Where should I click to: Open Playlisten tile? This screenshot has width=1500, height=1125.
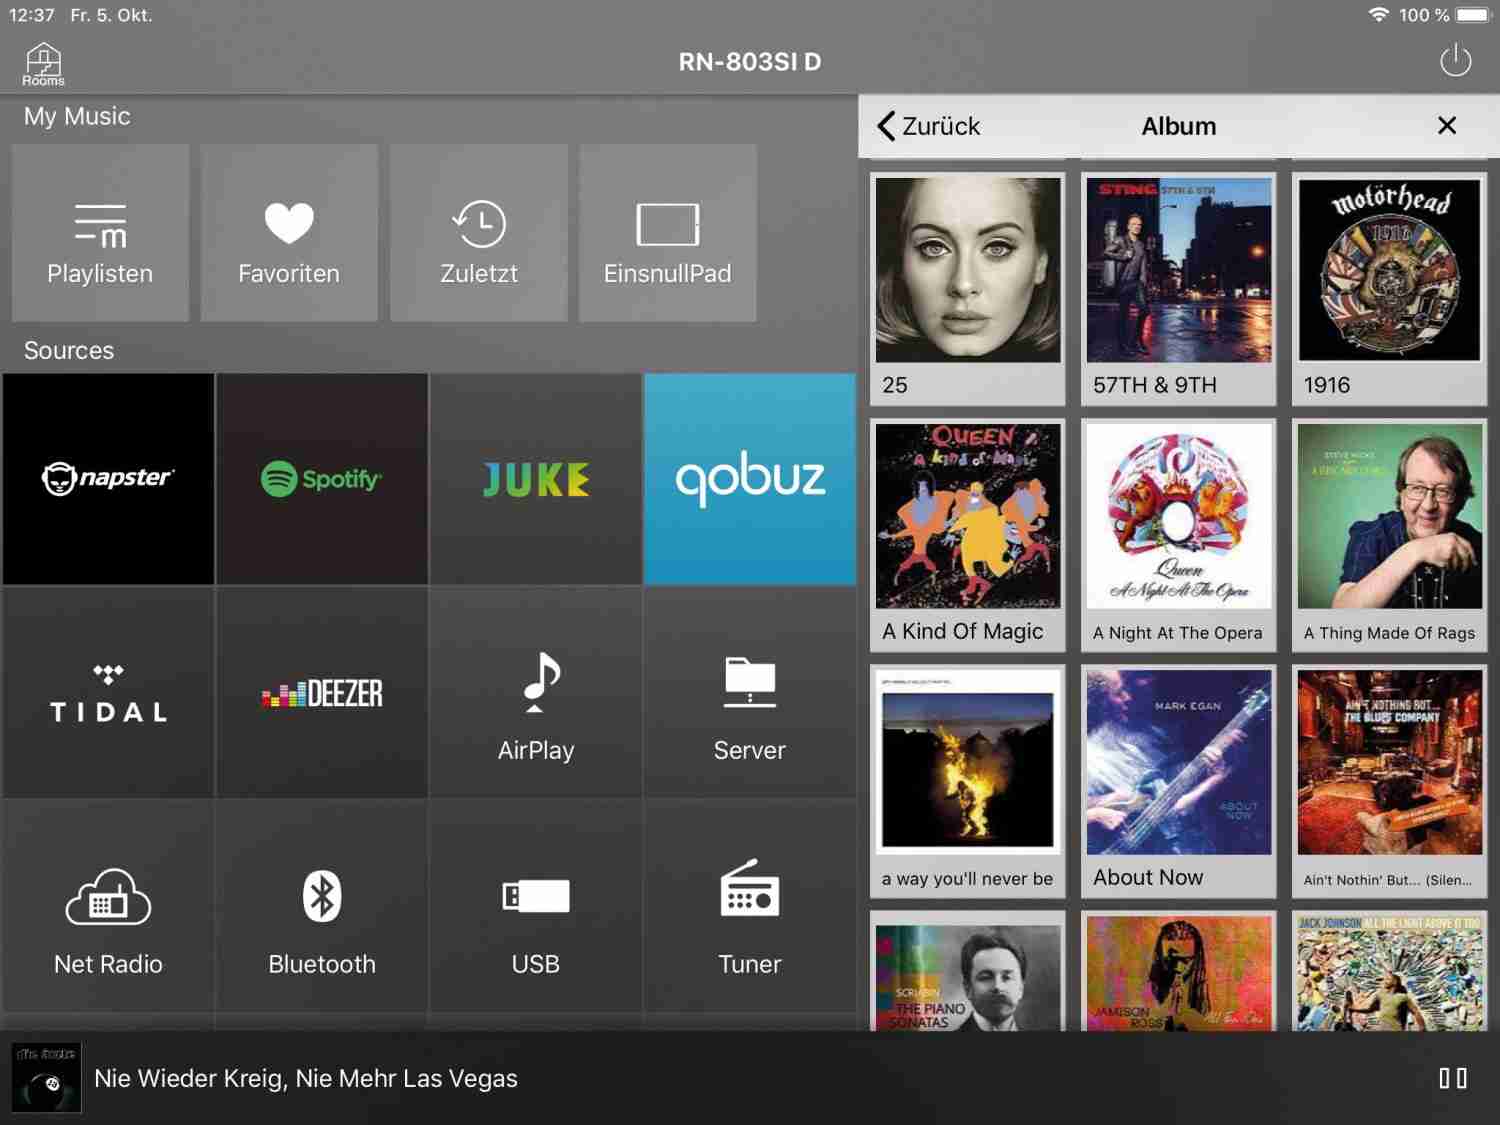[x=100, y=232]
